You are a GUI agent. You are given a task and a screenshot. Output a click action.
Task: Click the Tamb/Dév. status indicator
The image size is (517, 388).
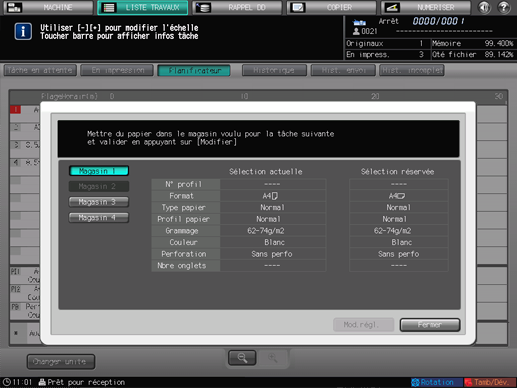[490, 382]
